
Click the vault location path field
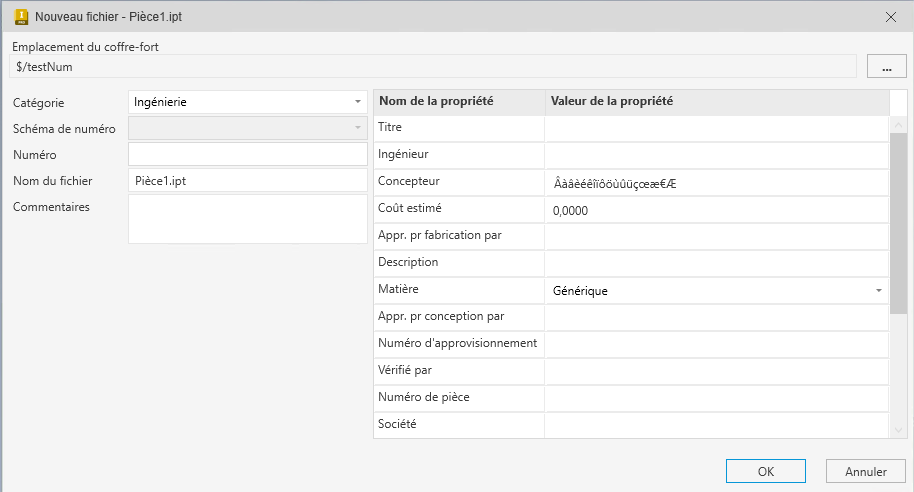point(433,66)
